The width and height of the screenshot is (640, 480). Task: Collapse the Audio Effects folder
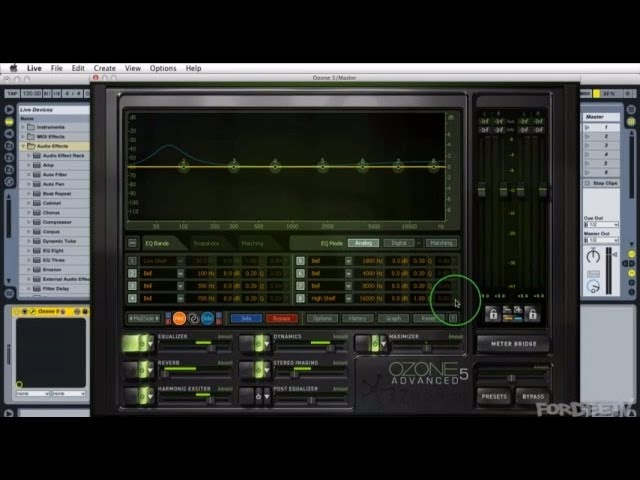tap(23, 146)
